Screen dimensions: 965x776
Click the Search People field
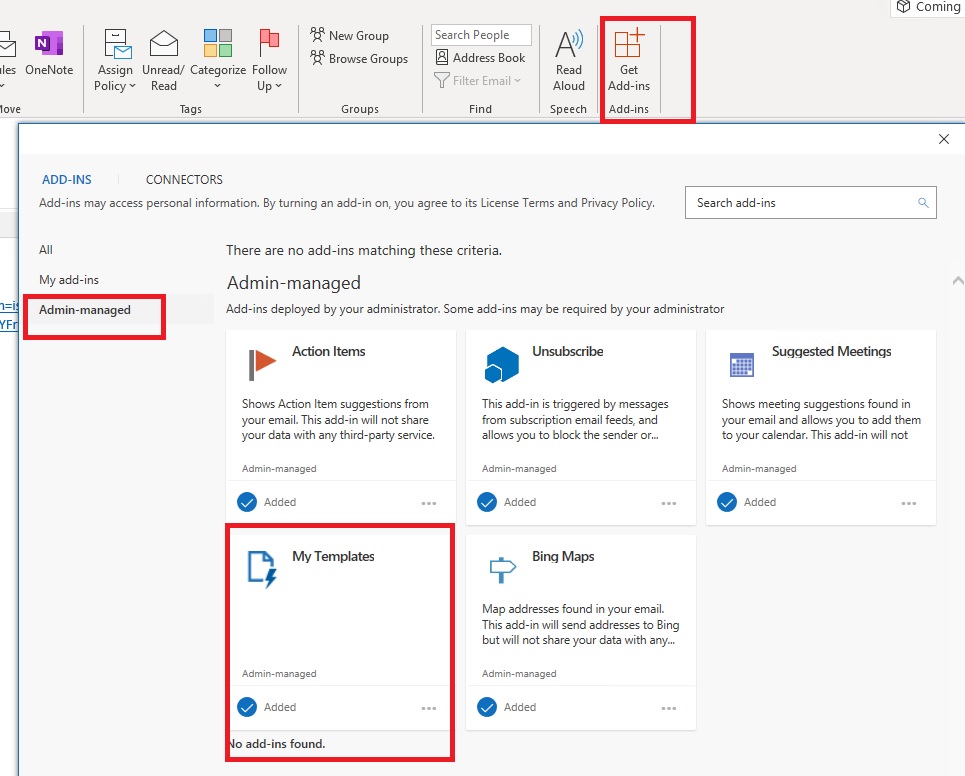click(481, 35)
